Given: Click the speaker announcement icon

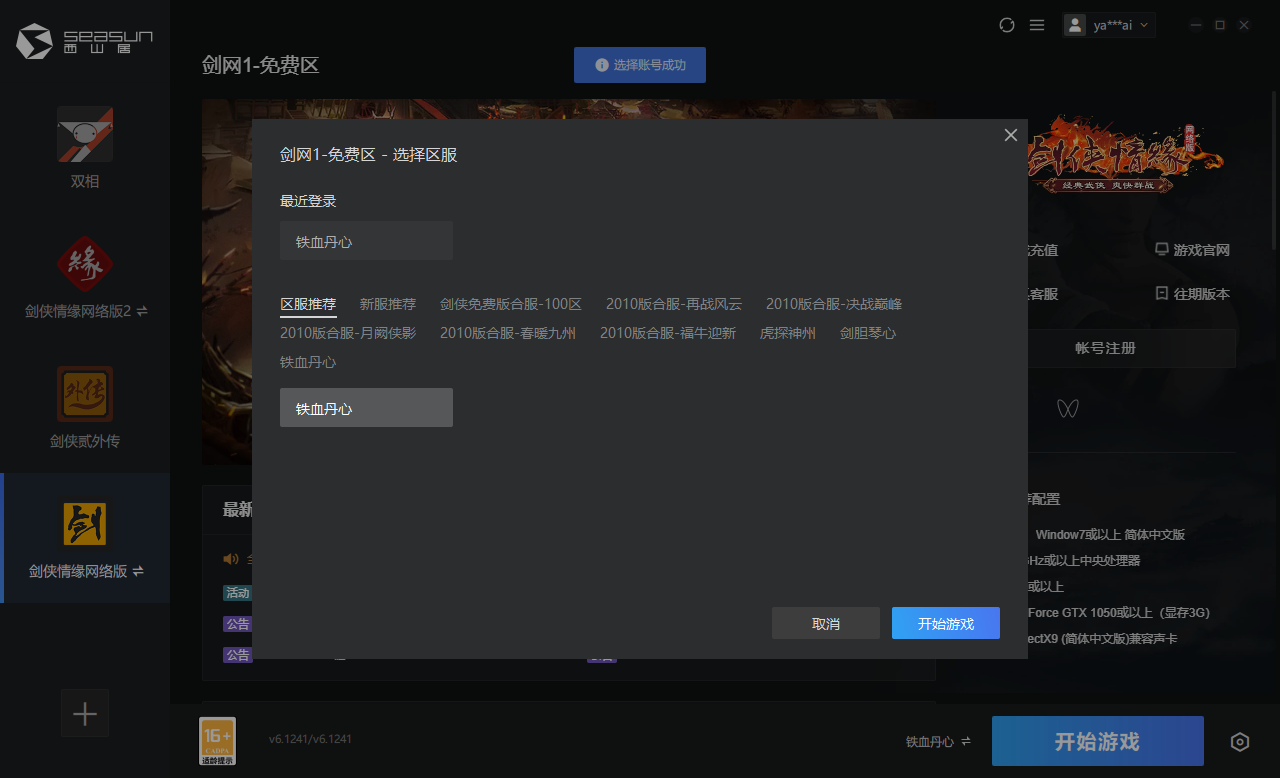Looking at the screenshot, I should coord(231,559).
